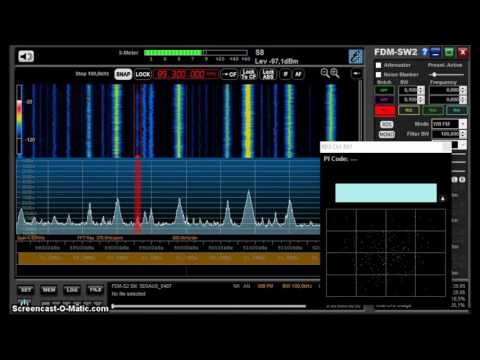This screenshot has width=480, height=360.
Task: Click the LOG button
Action: click(72, 290)
